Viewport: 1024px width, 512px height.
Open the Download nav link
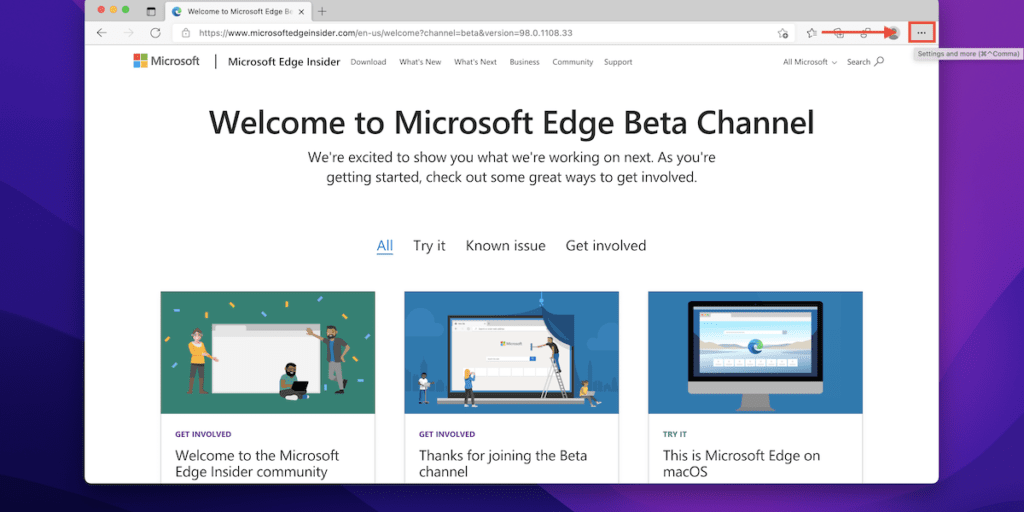[x=368, y=62]
